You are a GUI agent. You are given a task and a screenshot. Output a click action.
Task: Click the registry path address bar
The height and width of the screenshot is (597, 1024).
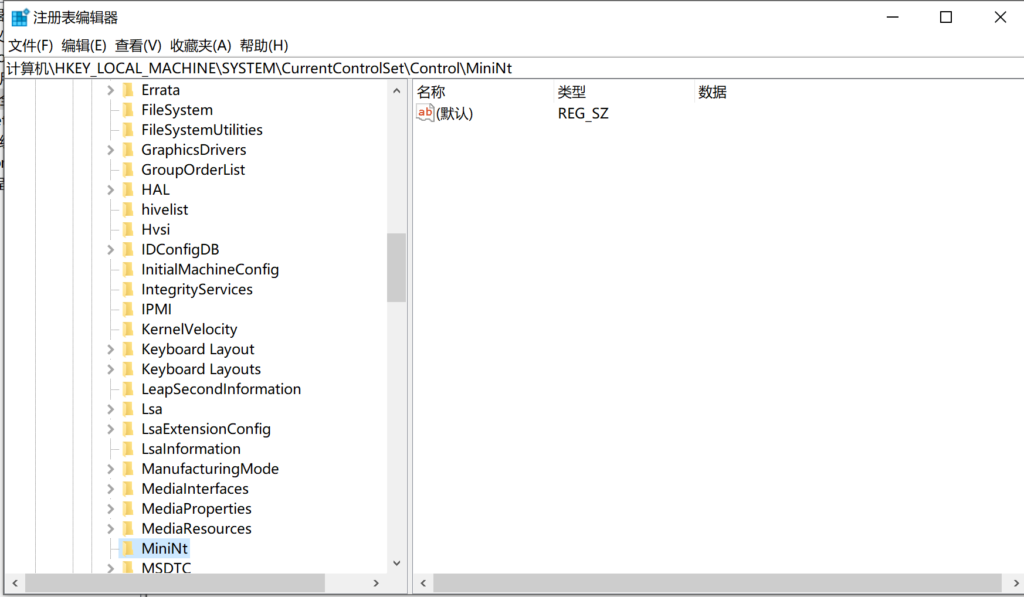click(x=513, y=68)
